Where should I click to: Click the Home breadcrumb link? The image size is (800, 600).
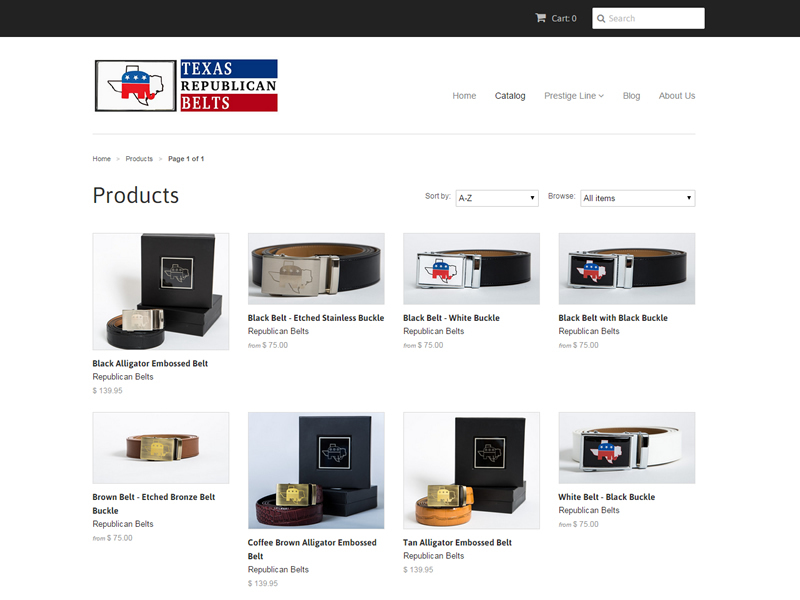102,159
